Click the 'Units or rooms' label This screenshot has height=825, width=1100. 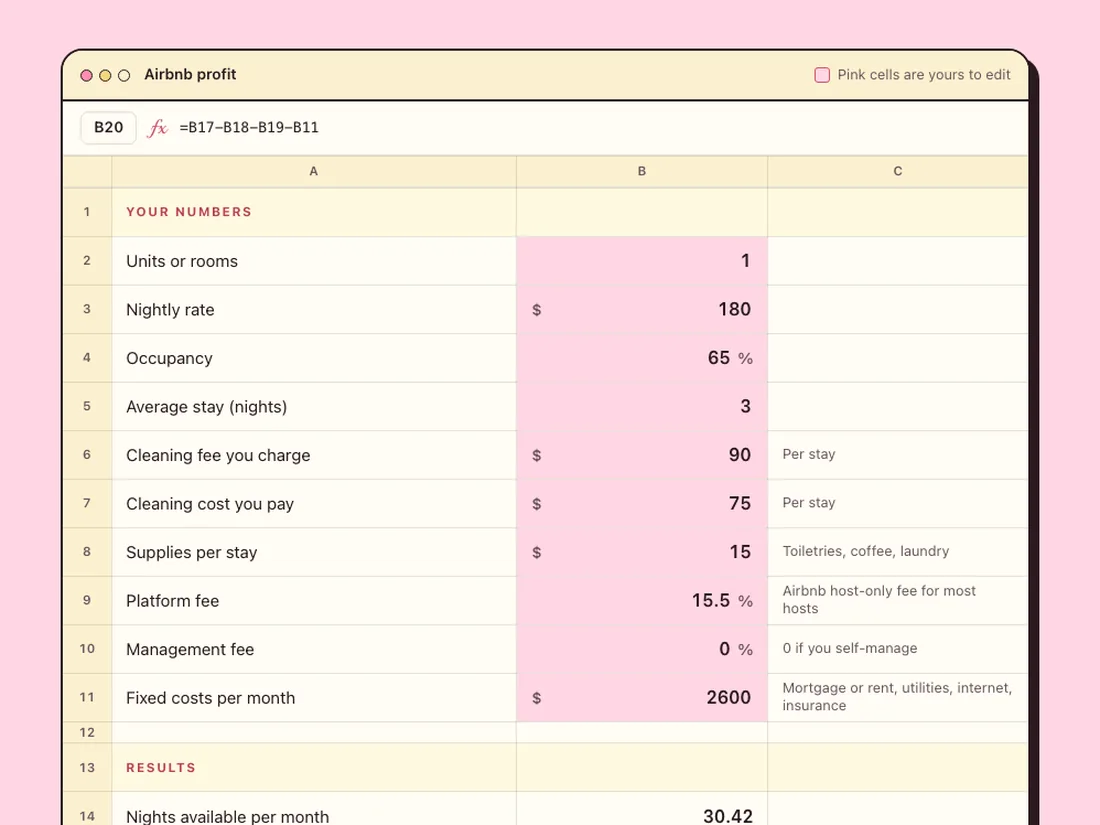182,261
